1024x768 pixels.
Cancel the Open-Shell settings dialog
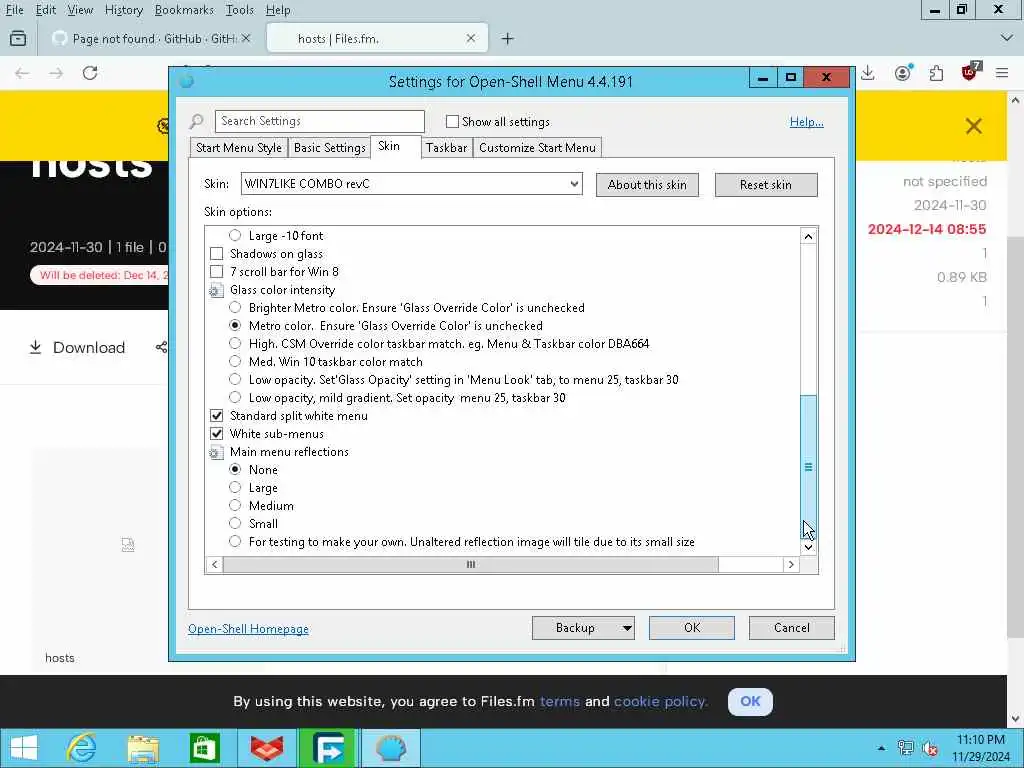(792, 628)
